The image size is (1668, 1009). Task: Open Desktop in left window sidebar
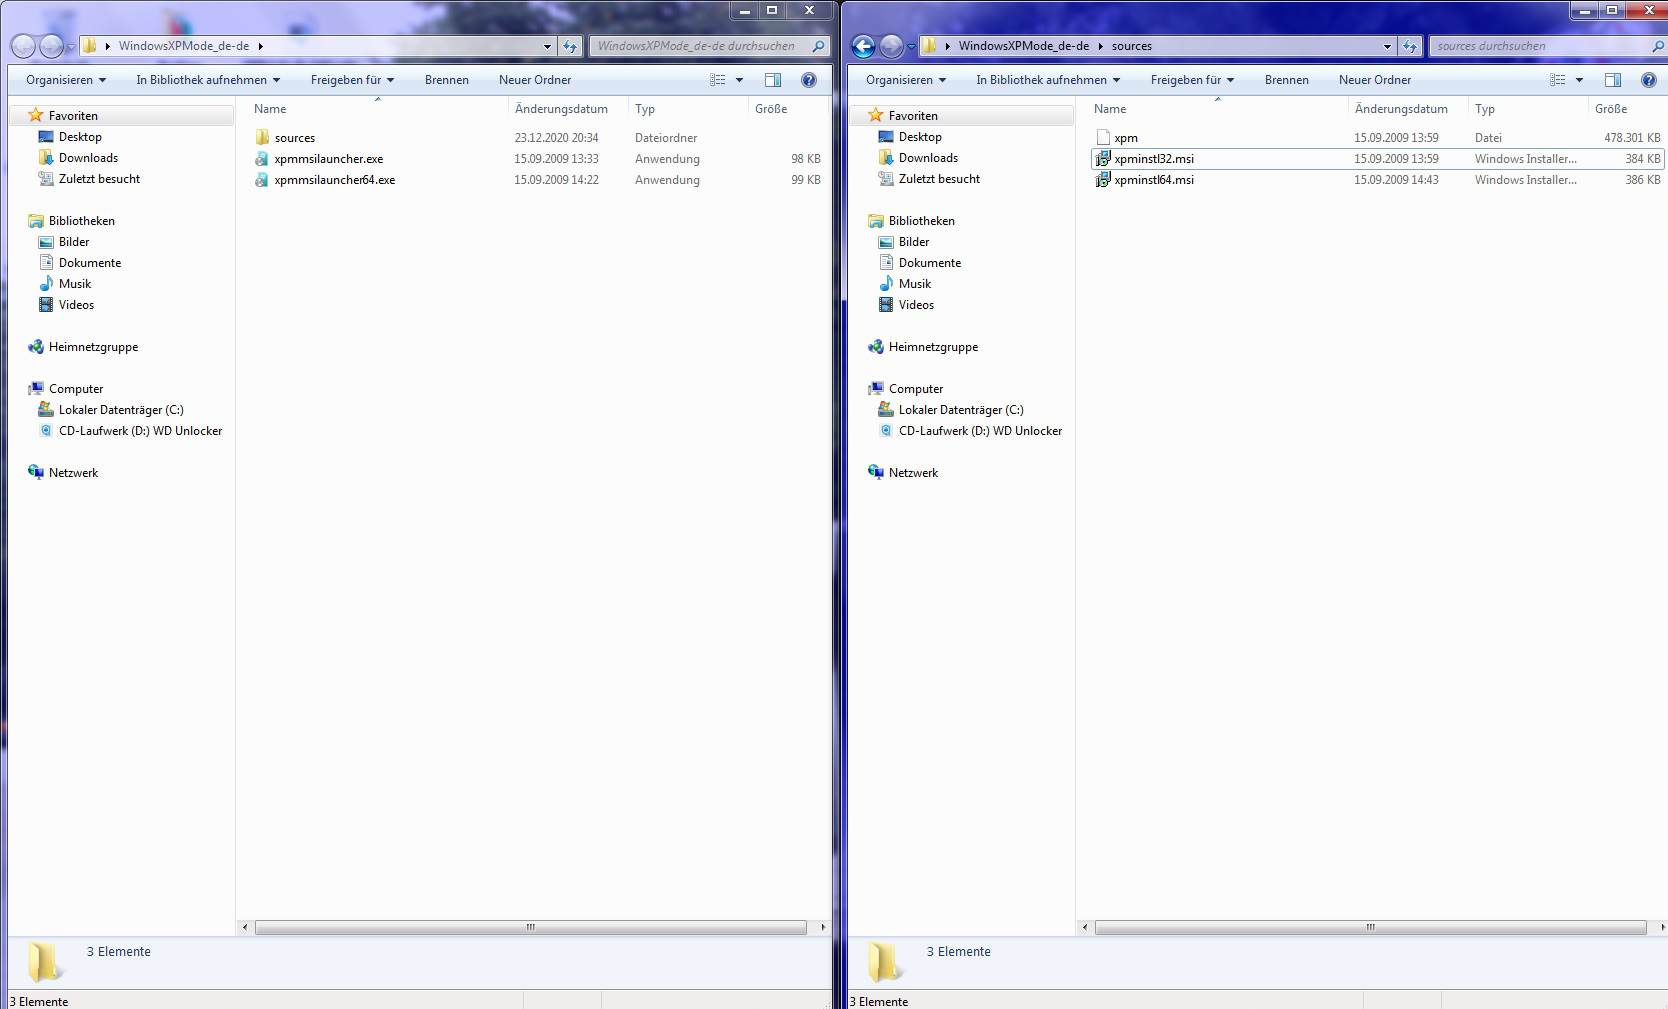pyautogui.click(x=80, y=137)
